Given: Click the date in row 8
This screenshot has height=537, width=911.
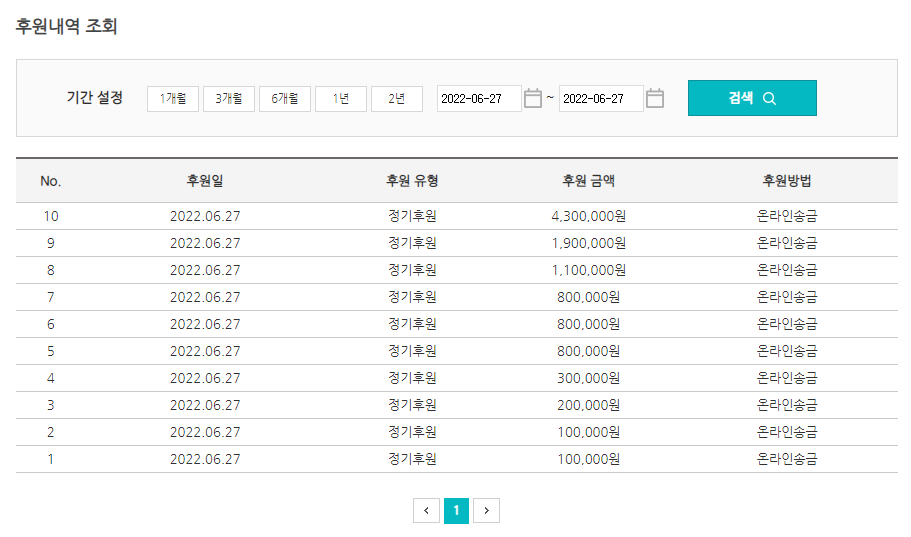Looking at the screenshot, I should tap(205, 270).
